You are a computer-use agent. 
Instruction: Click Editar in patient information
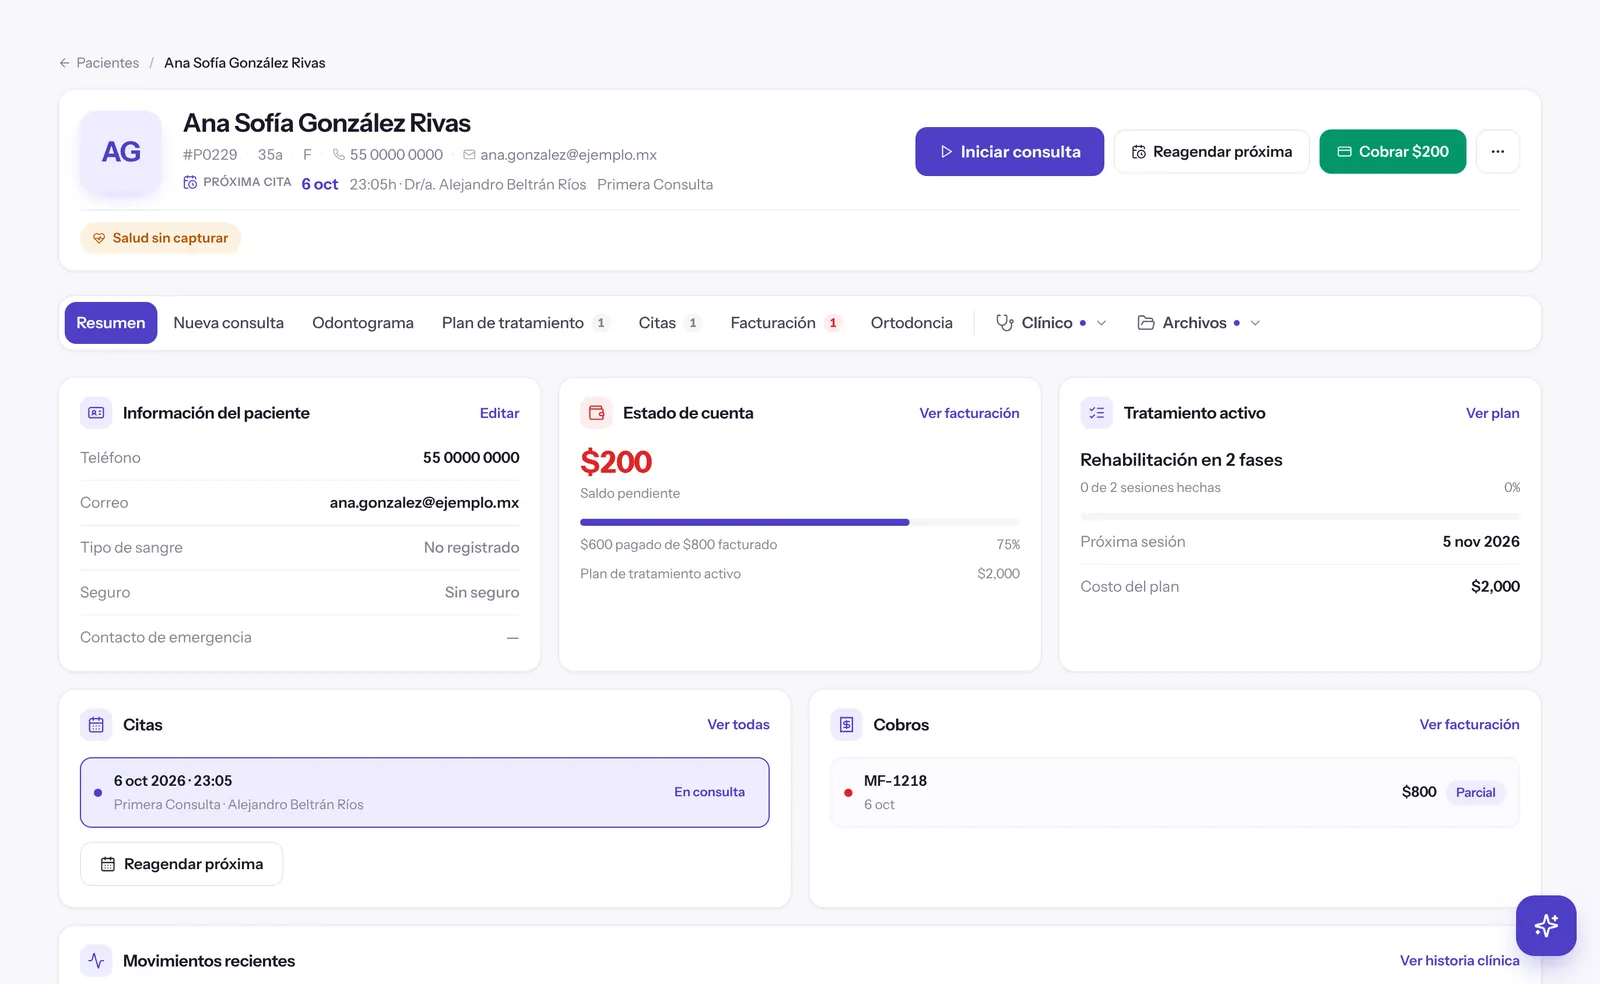point(499,413)
